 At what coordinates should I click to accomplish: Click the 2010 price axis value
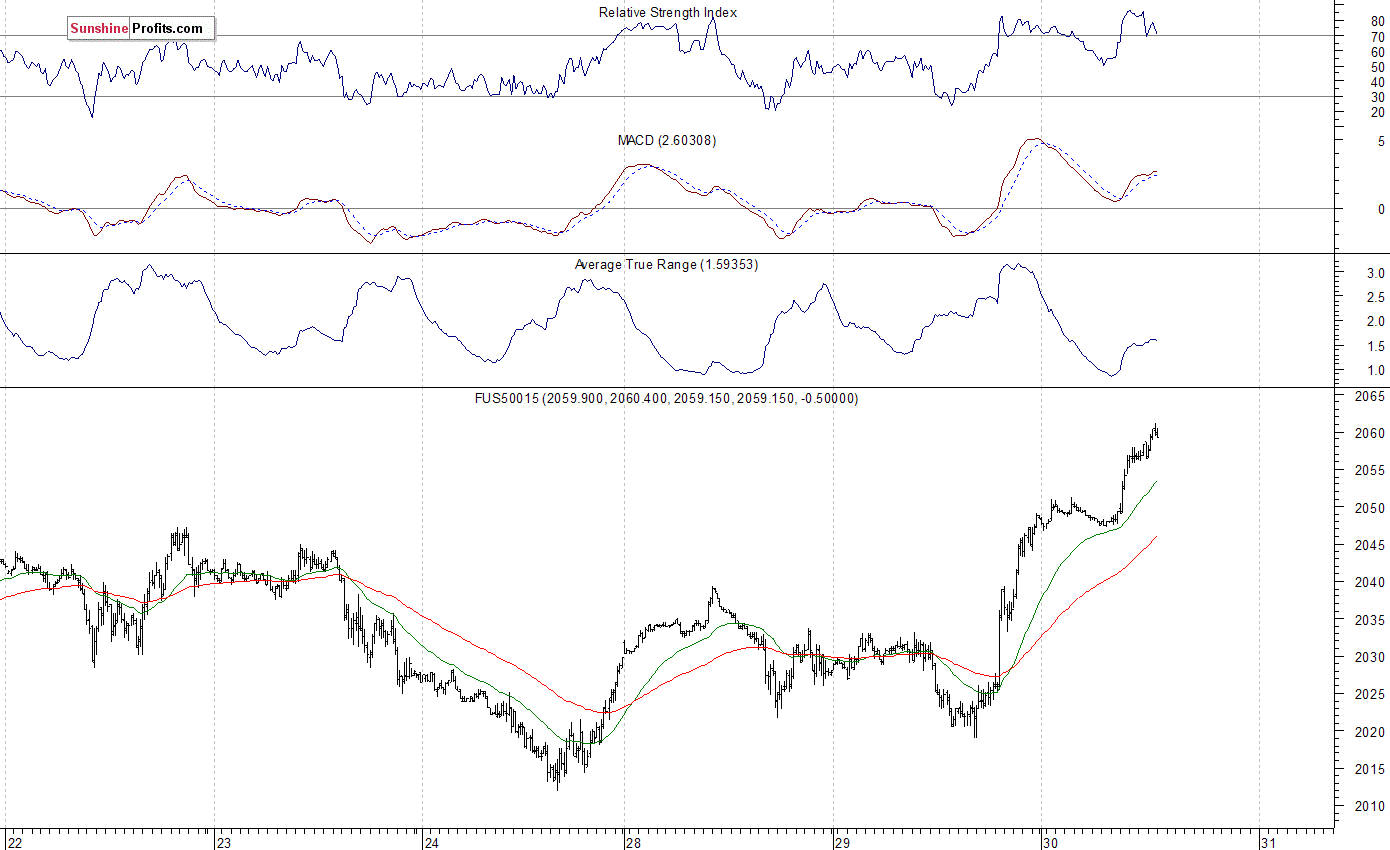pyautogui.click(x=1370, y=806)
